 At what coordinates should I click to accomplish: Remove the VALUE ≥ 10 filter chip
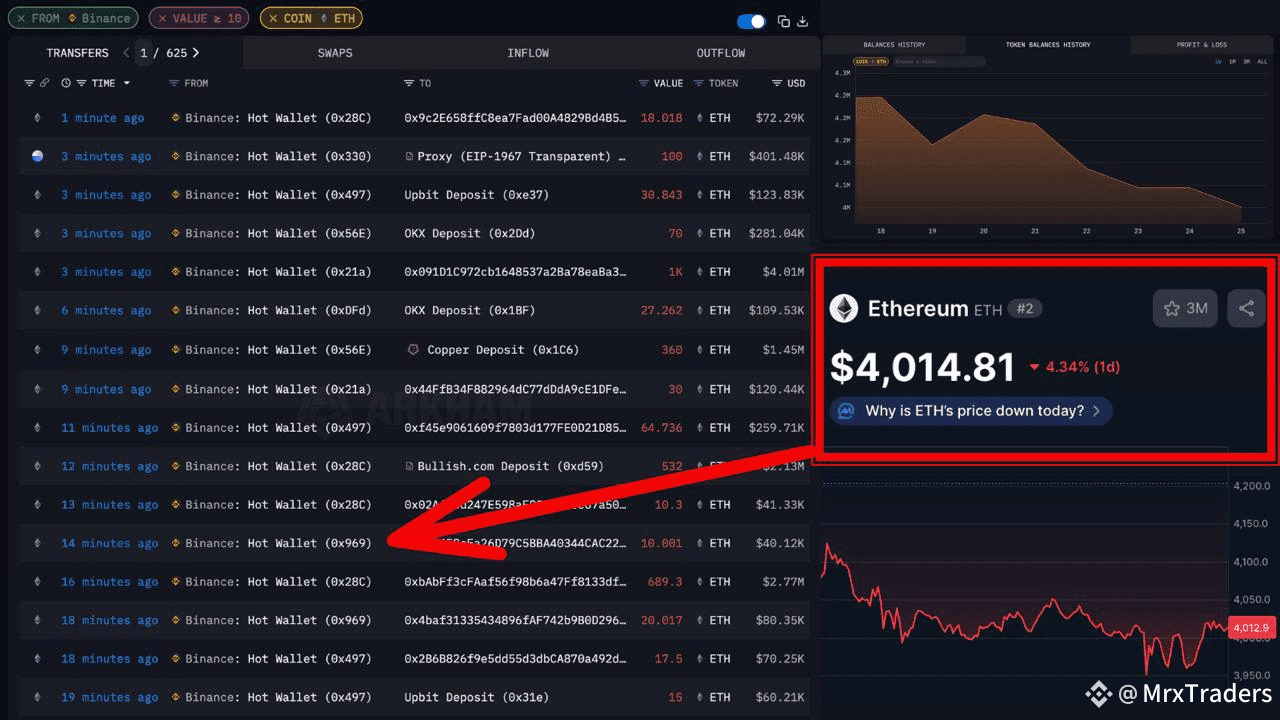[x=162, y=18]
